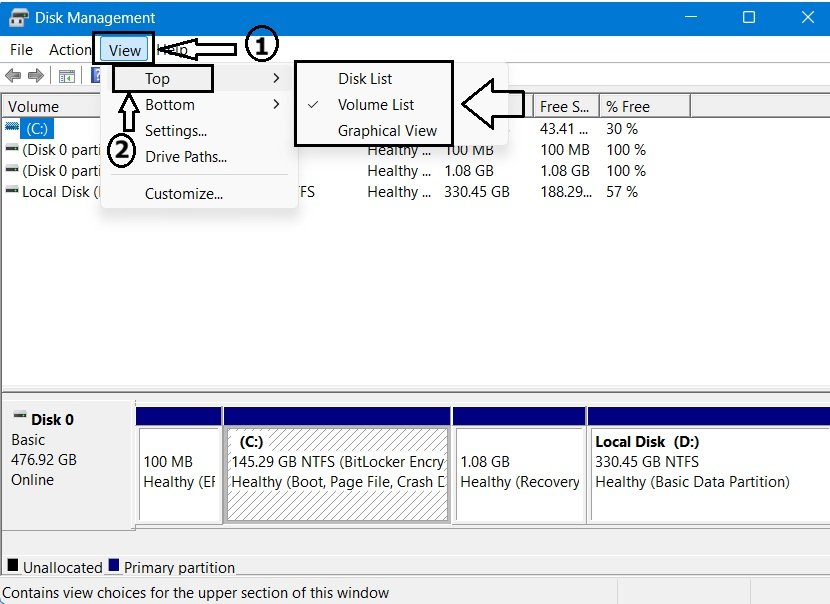Click the View menu
The height and width of the screenshot is (604, 830).
[124, 50]
